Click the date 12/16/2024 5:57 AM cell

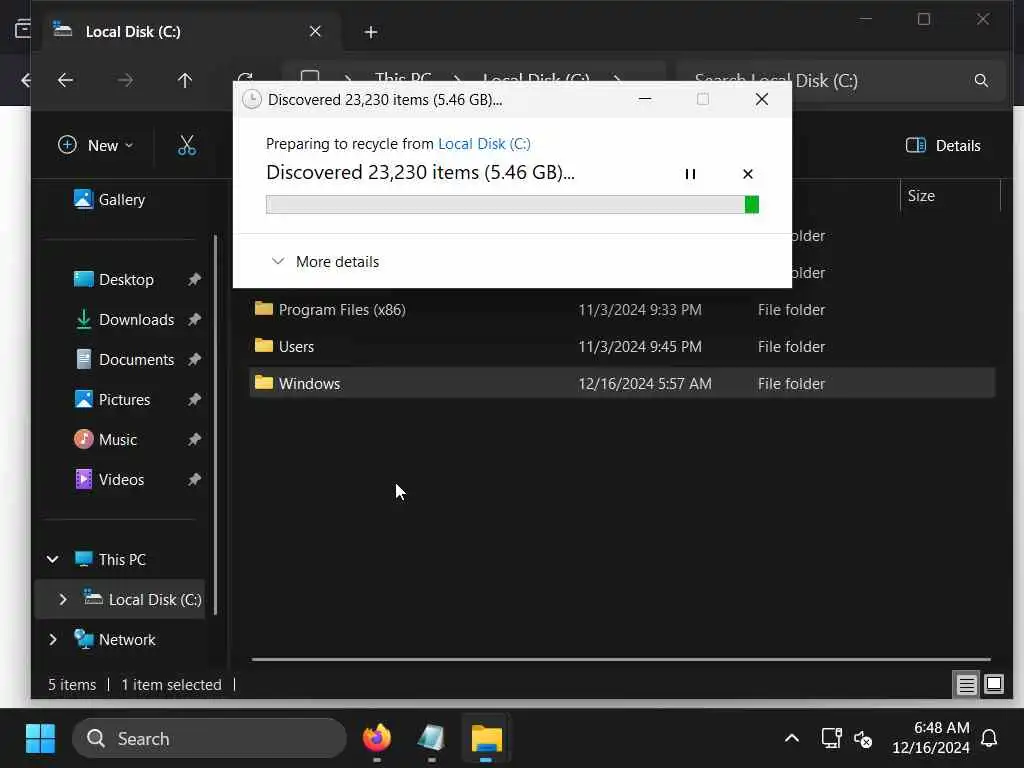[x=645, y=383]
